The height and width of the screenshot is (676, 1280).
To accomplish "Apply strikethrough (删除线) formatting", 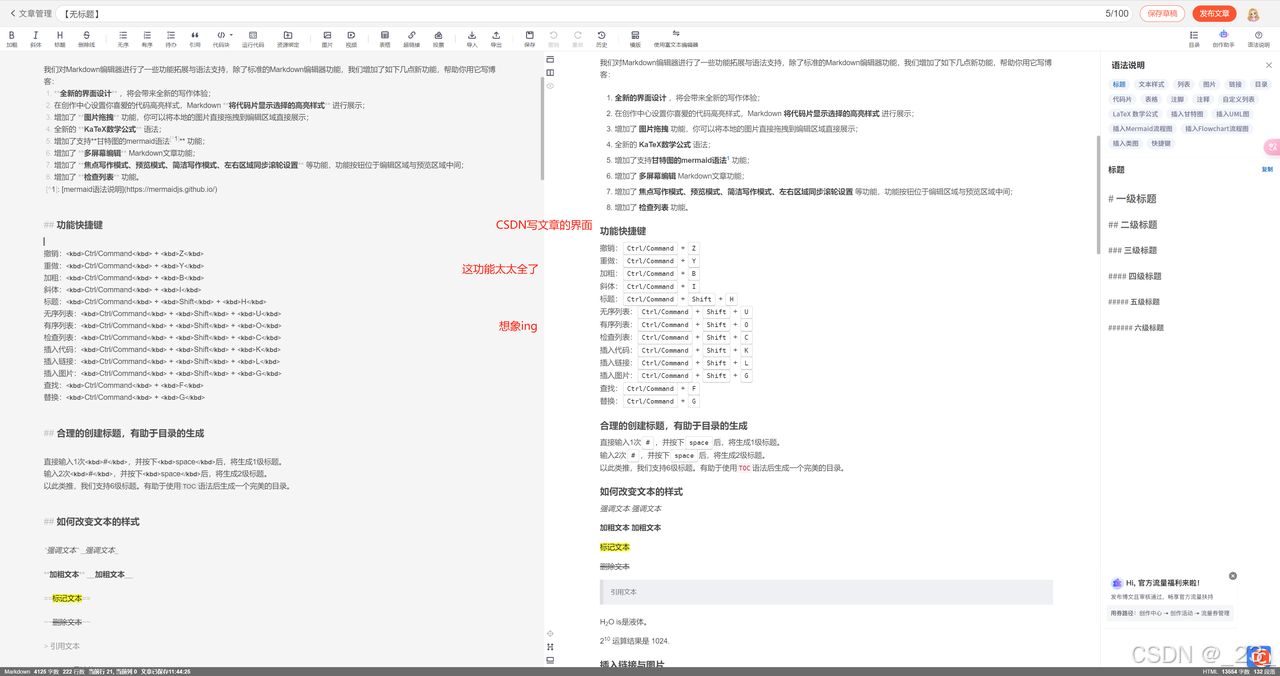I will coord(87,39).
